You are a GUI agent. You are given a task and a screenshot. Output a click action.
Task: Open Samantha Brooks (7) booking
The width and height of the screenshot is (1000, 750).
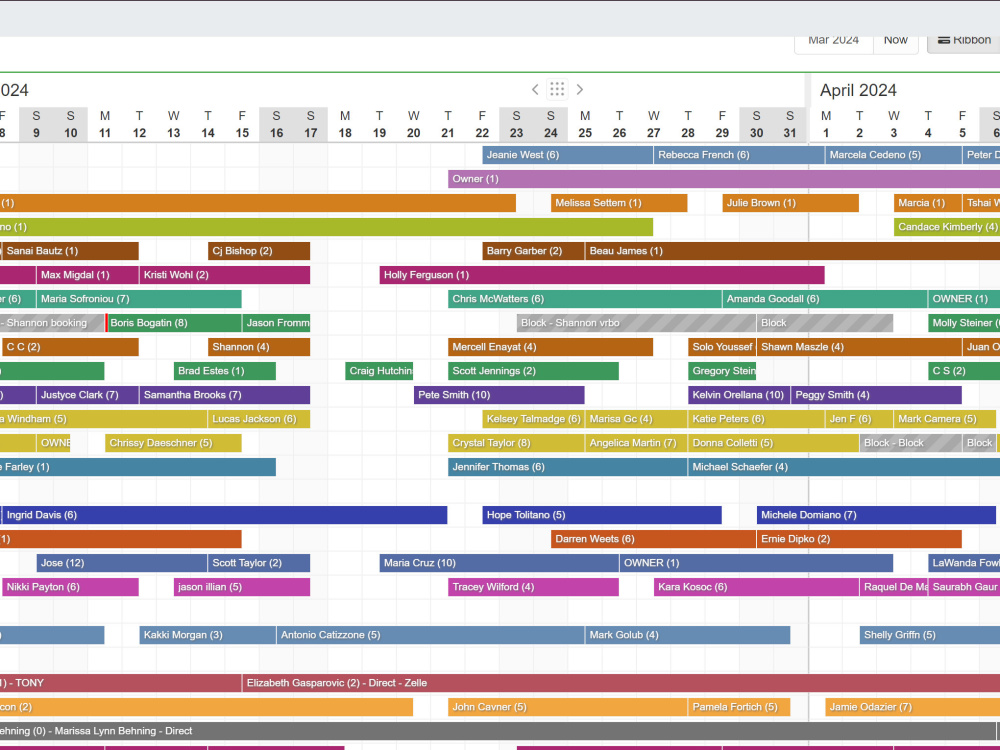pyautogui.click(x=224, y=395)
